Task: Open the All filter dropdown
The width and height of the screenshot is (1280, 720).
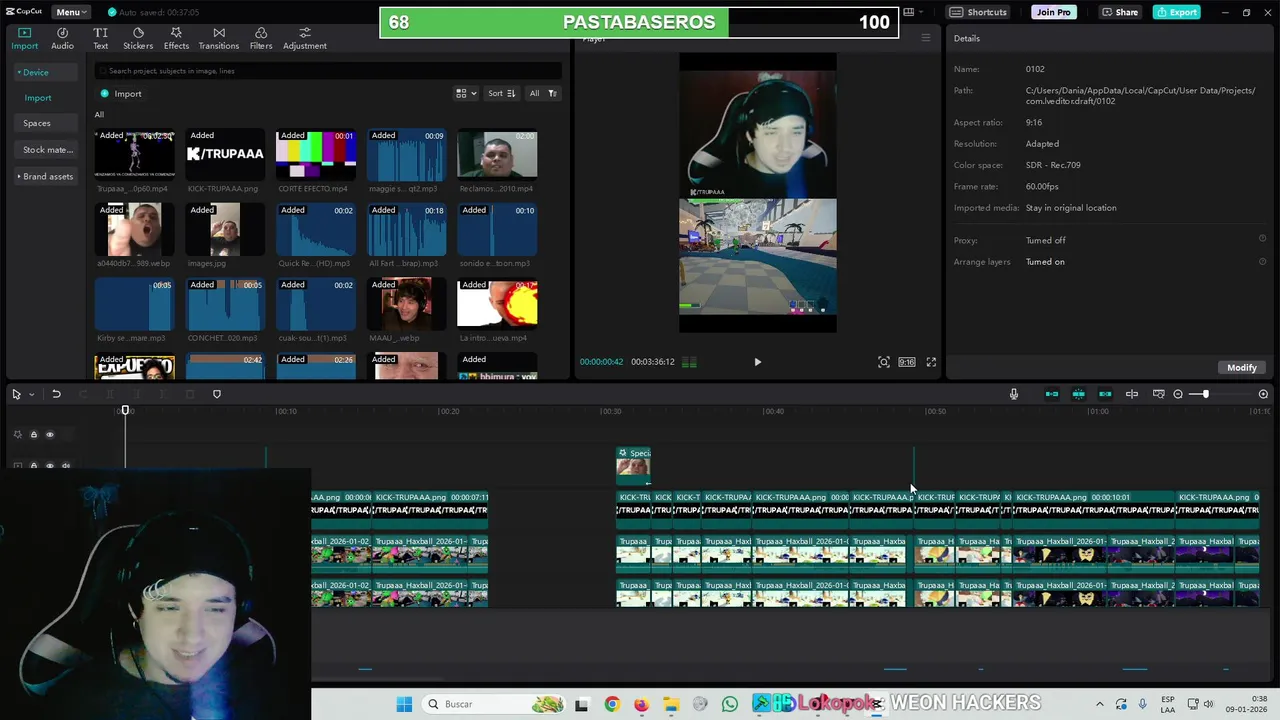Action: [x=542, y=93]
